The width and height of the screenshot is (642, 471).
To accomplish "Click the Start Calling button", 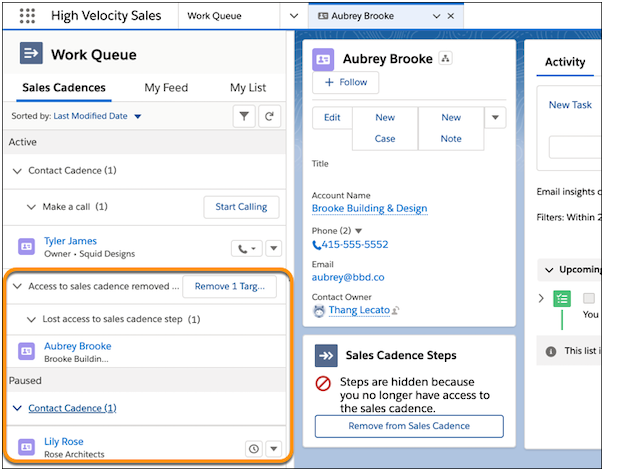I will pos(241,207).
